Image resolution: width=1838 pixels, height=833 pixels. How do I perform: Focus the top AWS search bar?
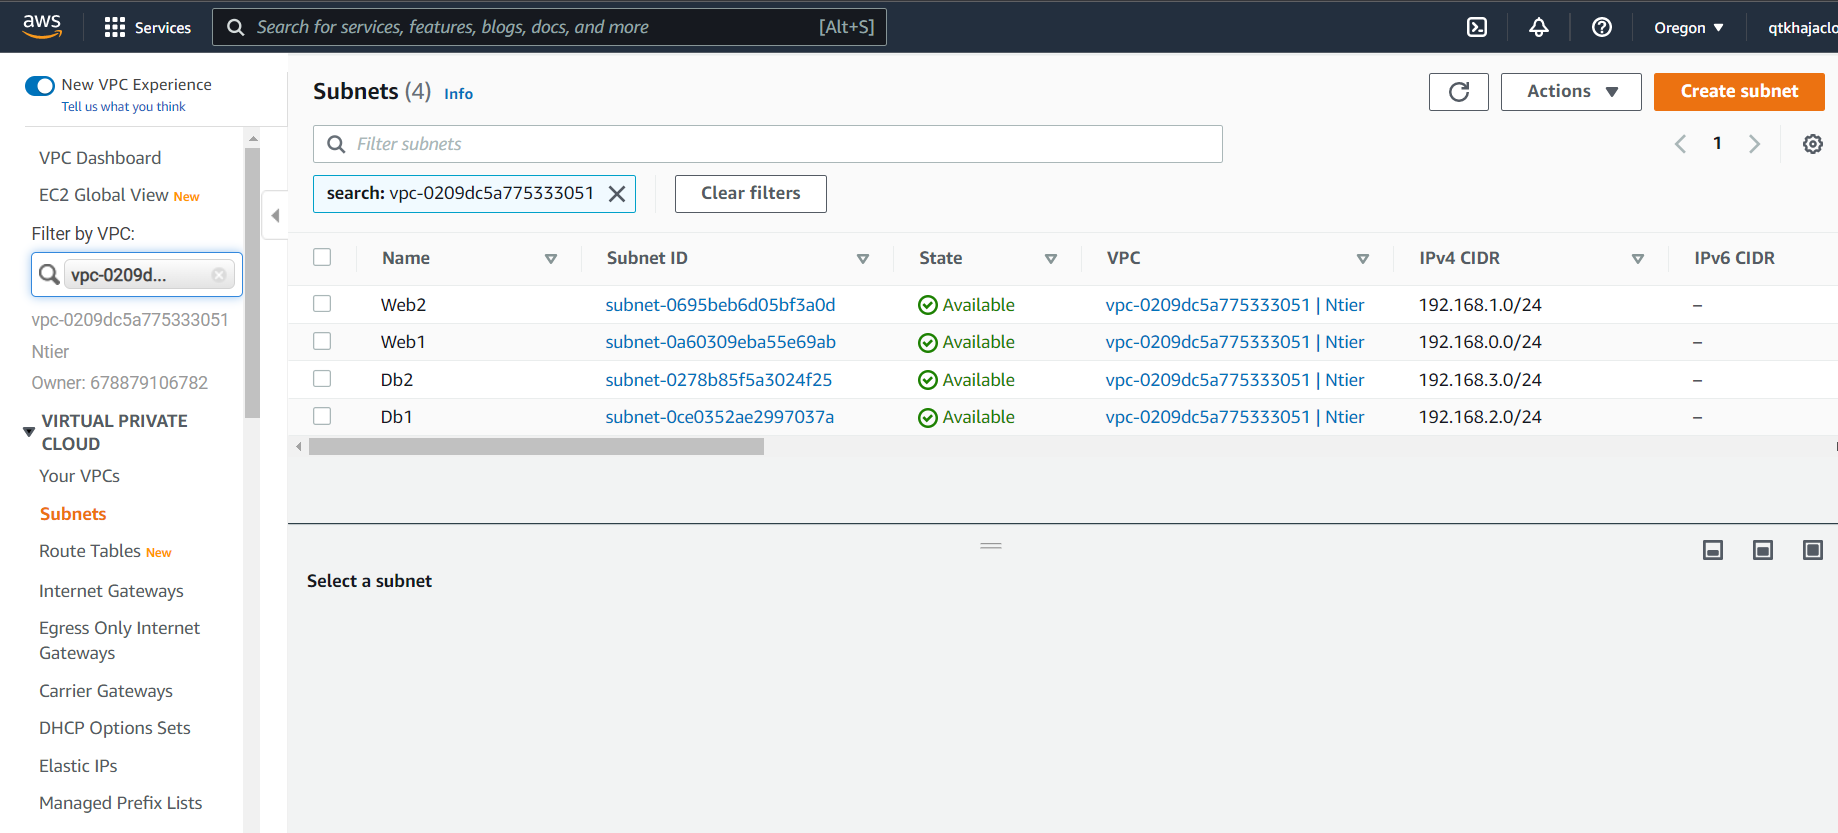click(549, 27)
